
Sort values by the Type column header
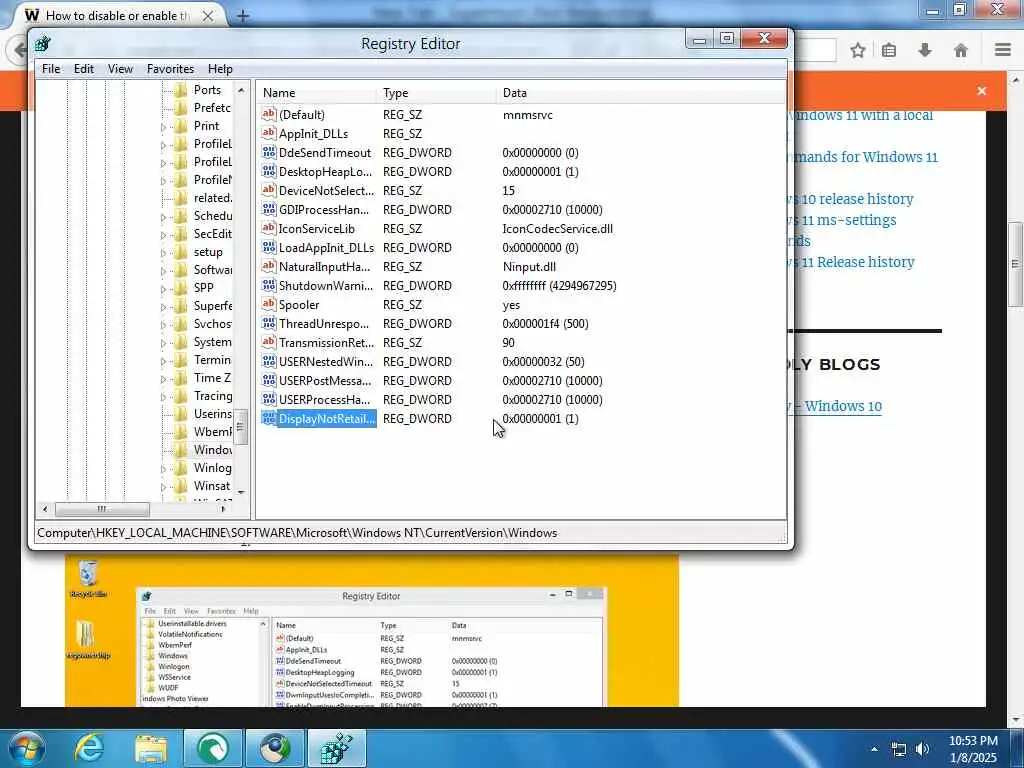tap(438, 93)
